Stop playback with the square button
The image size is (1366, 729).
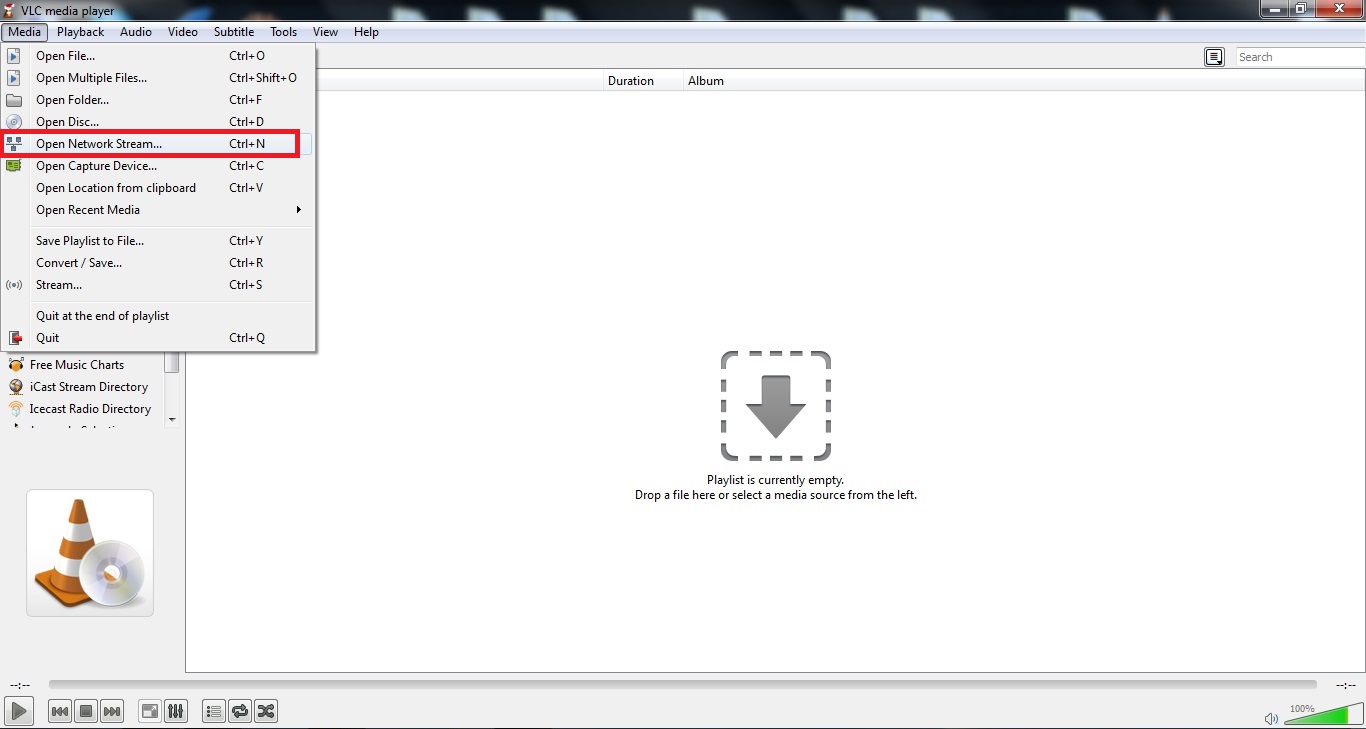(x=86, y=711)
